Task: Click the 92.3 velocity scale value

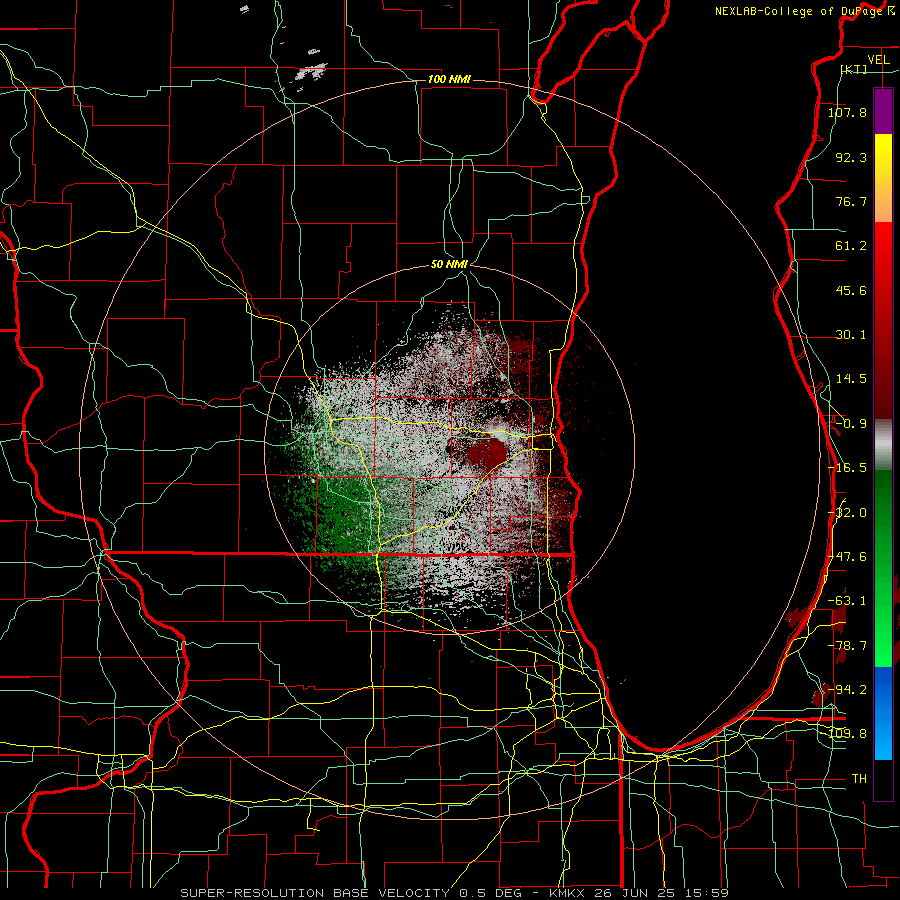Action: tap(851, 157)
